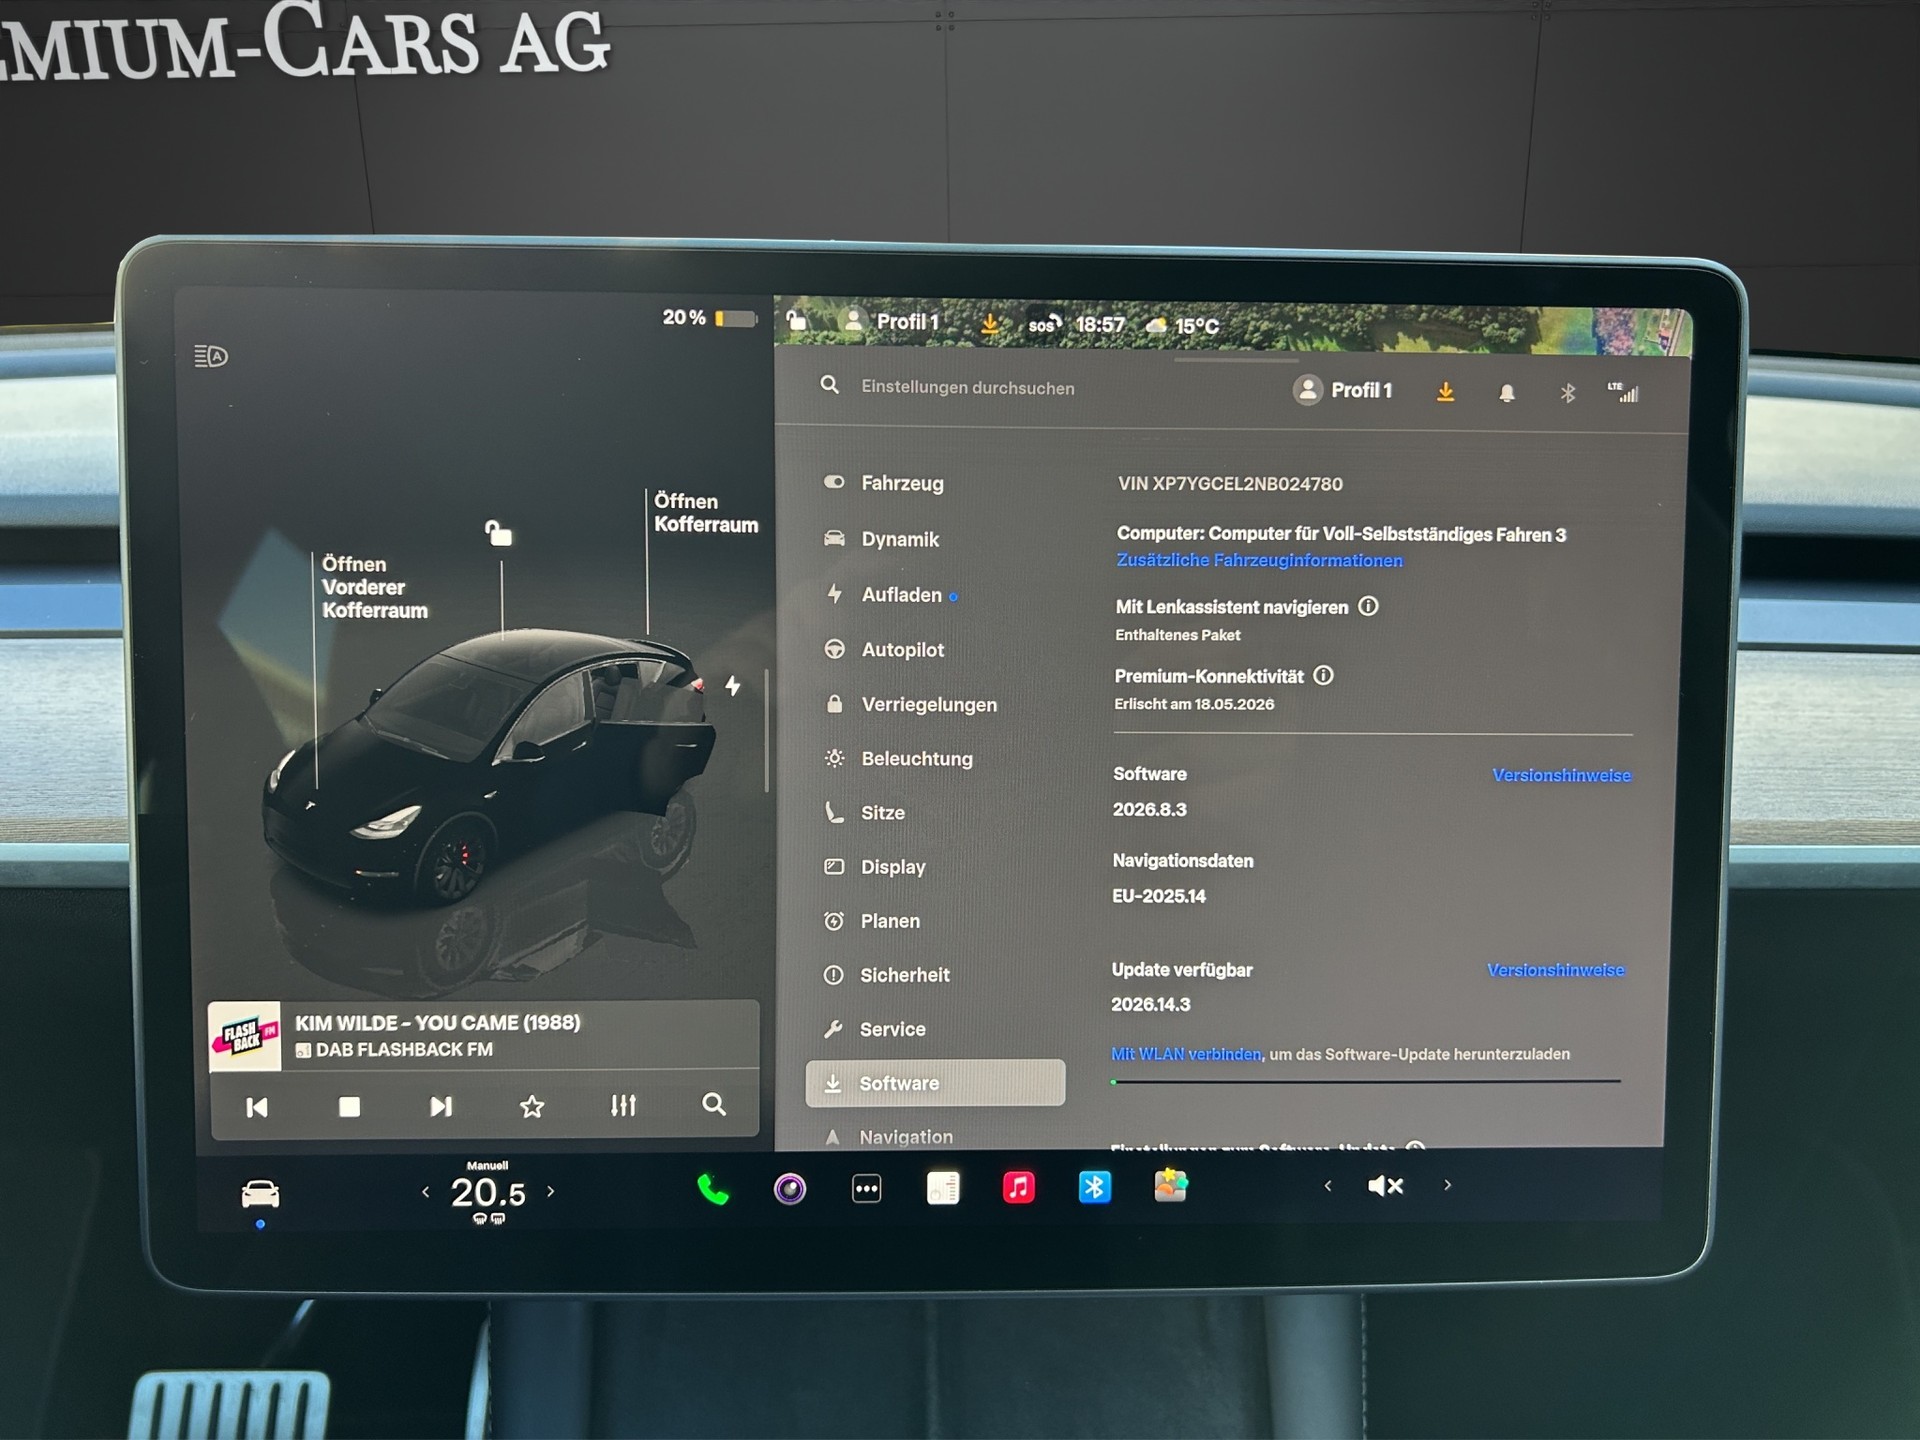The height and width of the screenshot is (1440, 1920).
Task: Tap Öffnen Kofferraum for the rear trunk
Action: [x=706, y=513]
